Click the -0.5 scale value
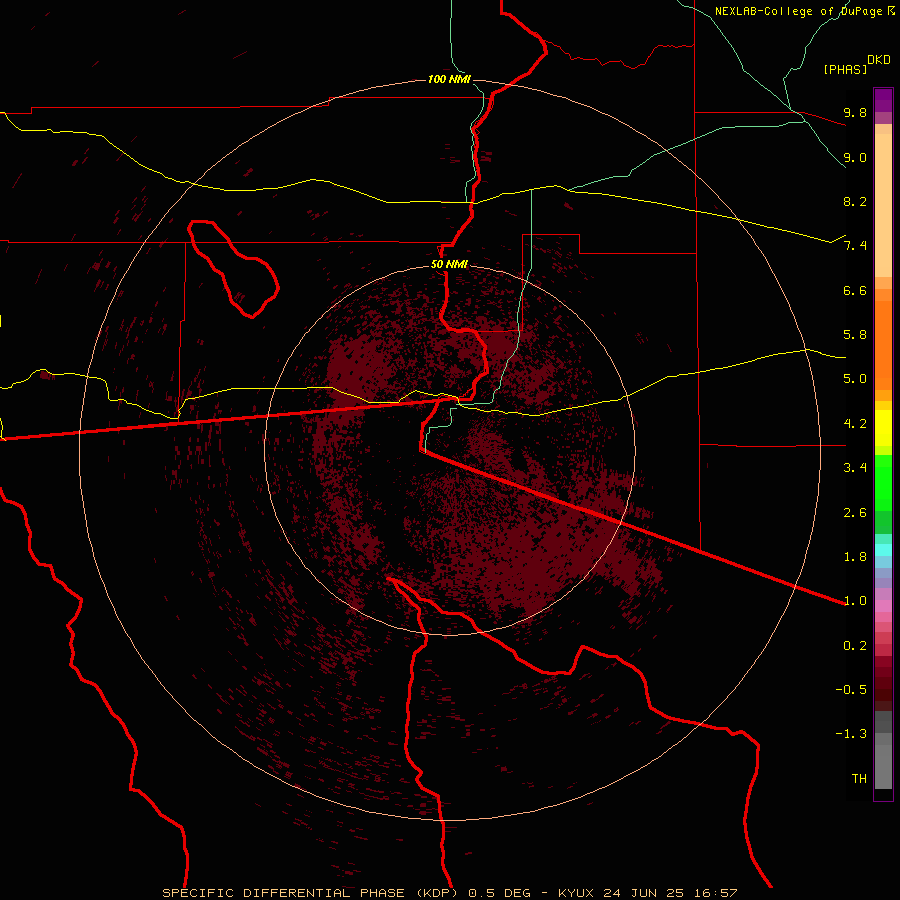 [x=851, y=690]
